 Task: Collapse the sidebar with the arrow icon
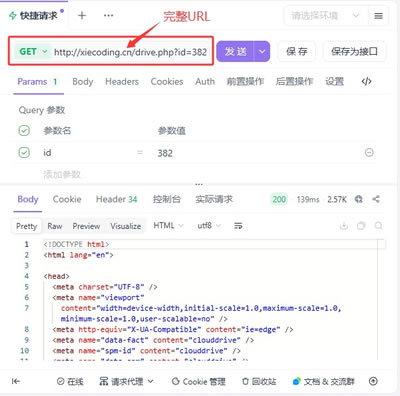point(16,381)
